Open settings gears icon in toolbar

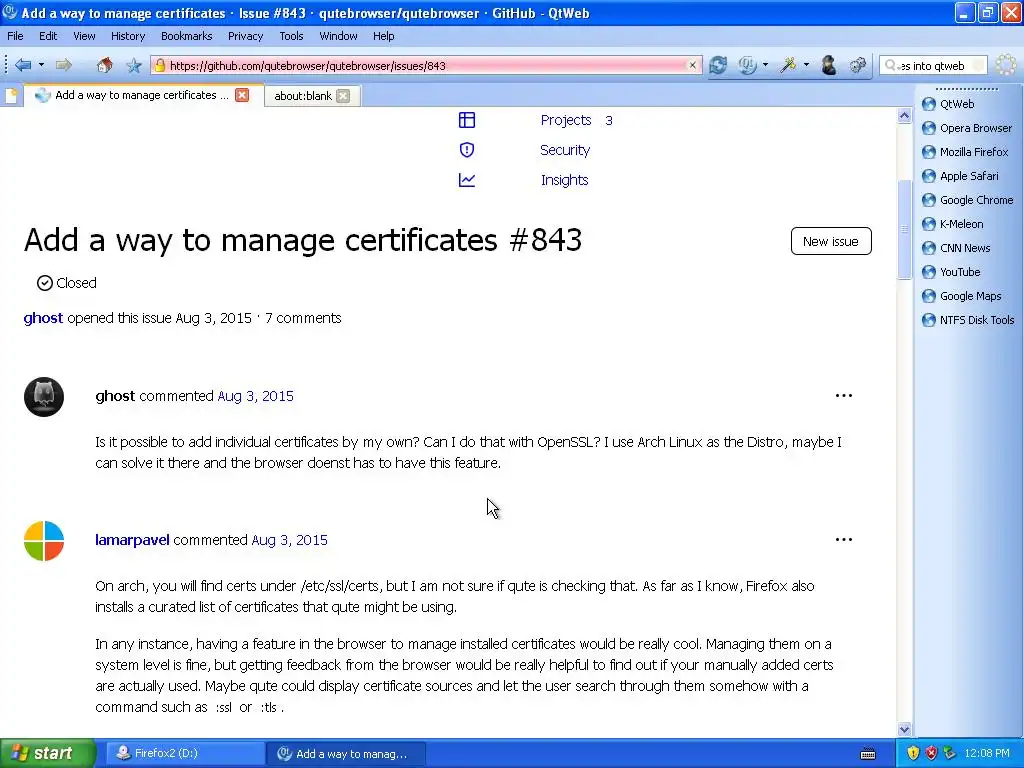(857, 65)
